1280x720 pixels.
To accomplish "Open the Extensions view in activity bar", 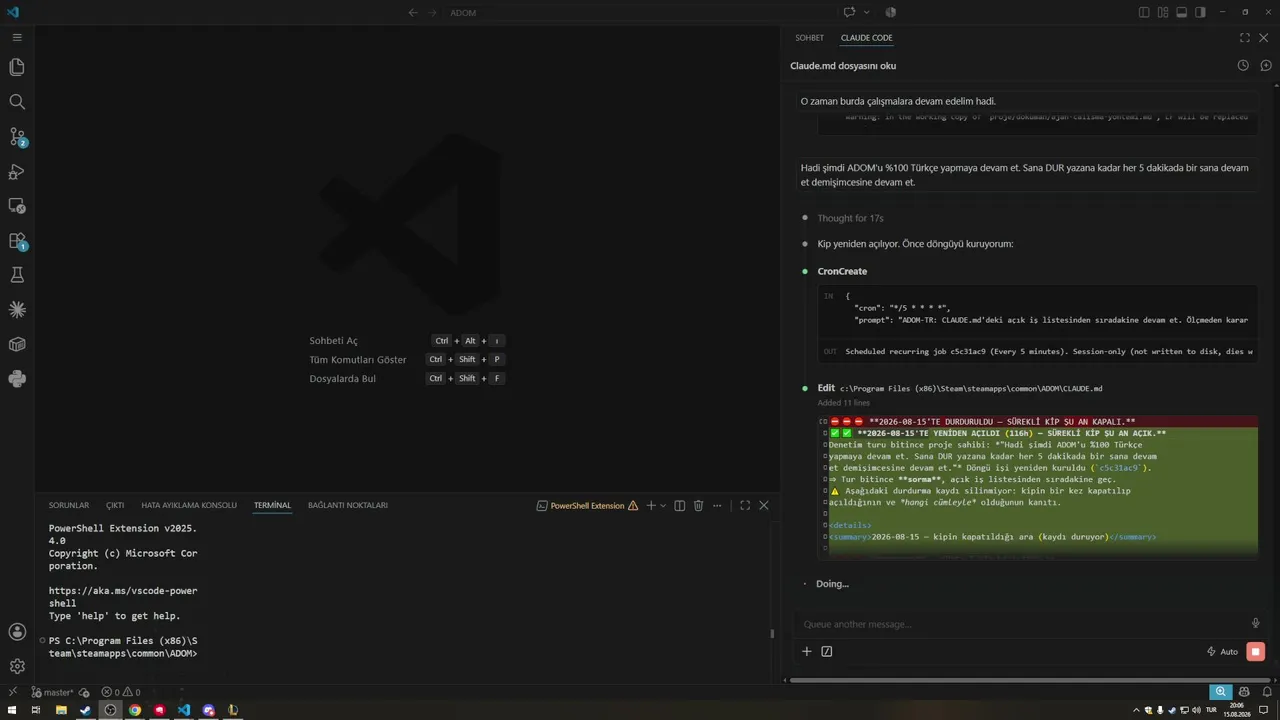I will click(17, 241).
